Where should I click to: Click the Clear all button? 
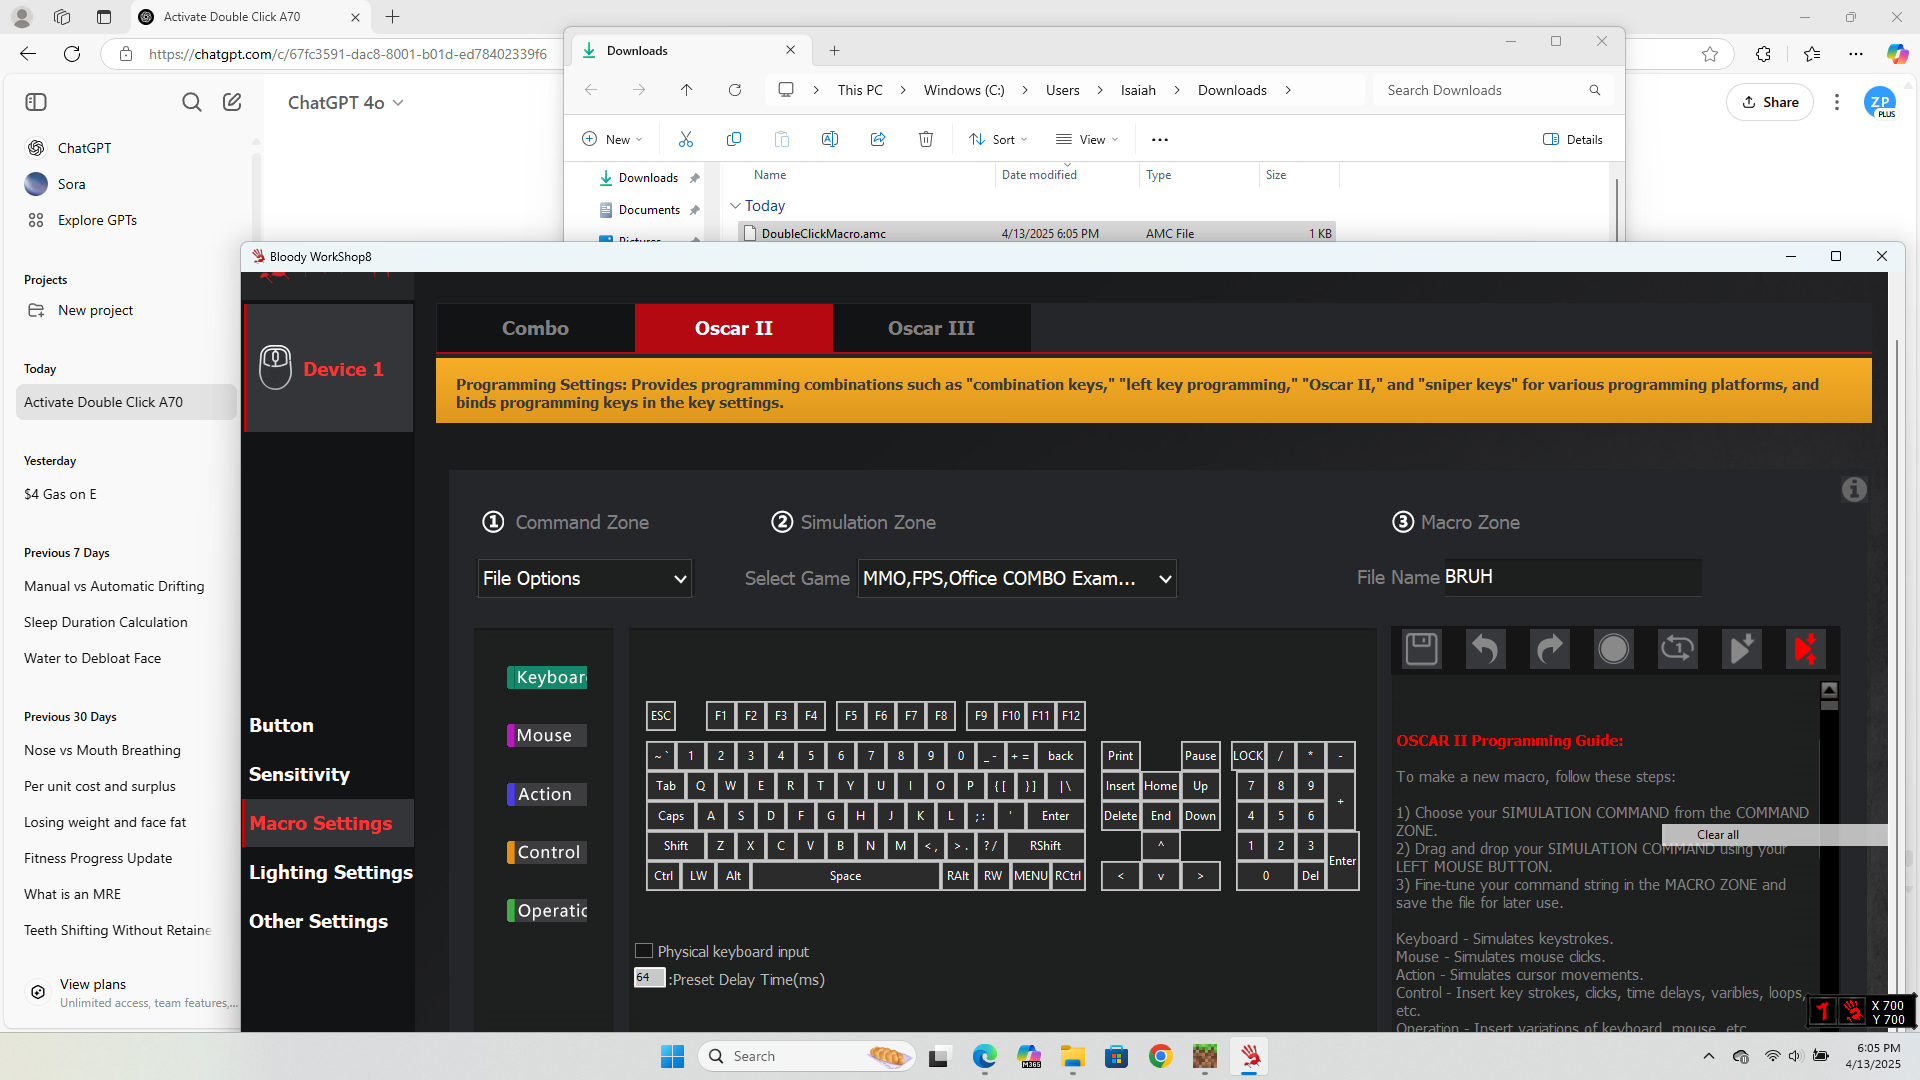click(x=1717, y=835)
